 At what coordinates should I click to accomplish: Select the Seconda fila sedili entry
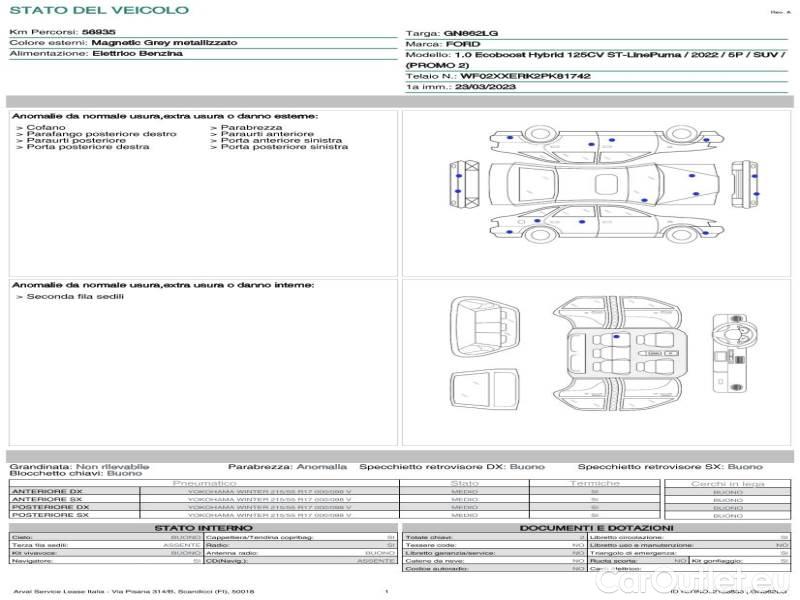[x=66, y=297]
